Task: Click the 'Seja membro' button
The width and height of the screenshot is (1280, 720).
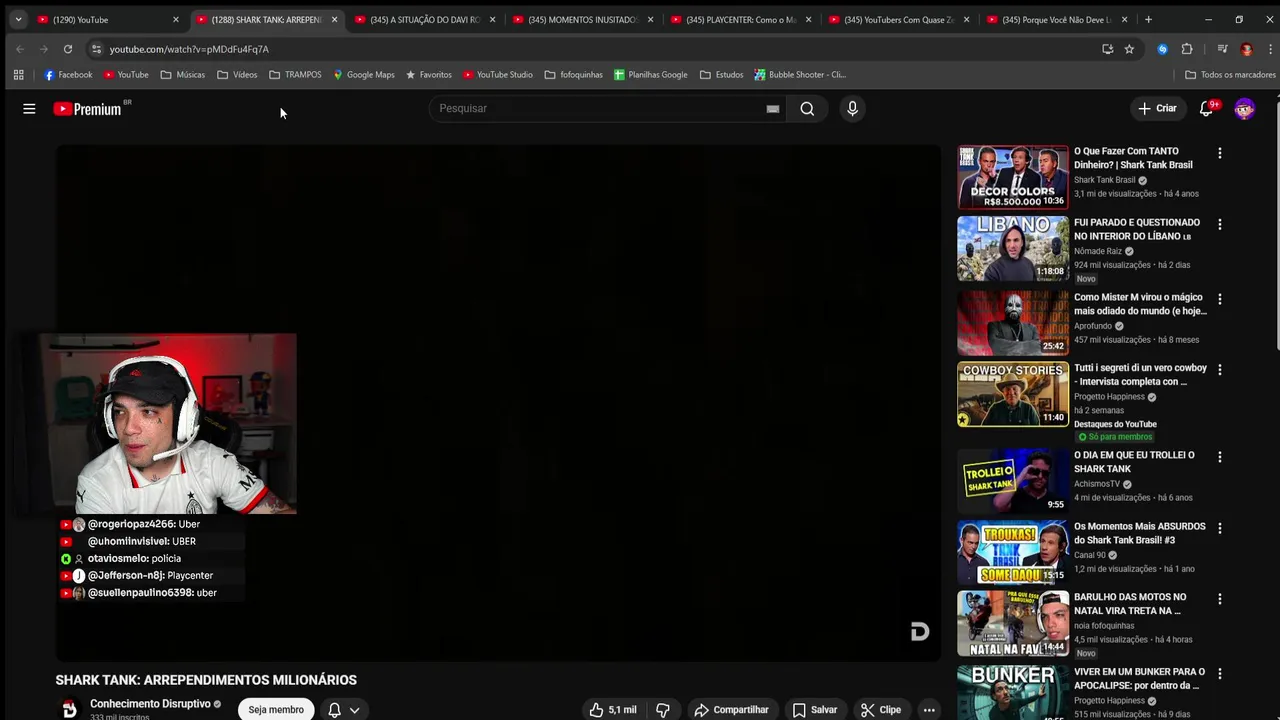Action: (x=276, y=709)
